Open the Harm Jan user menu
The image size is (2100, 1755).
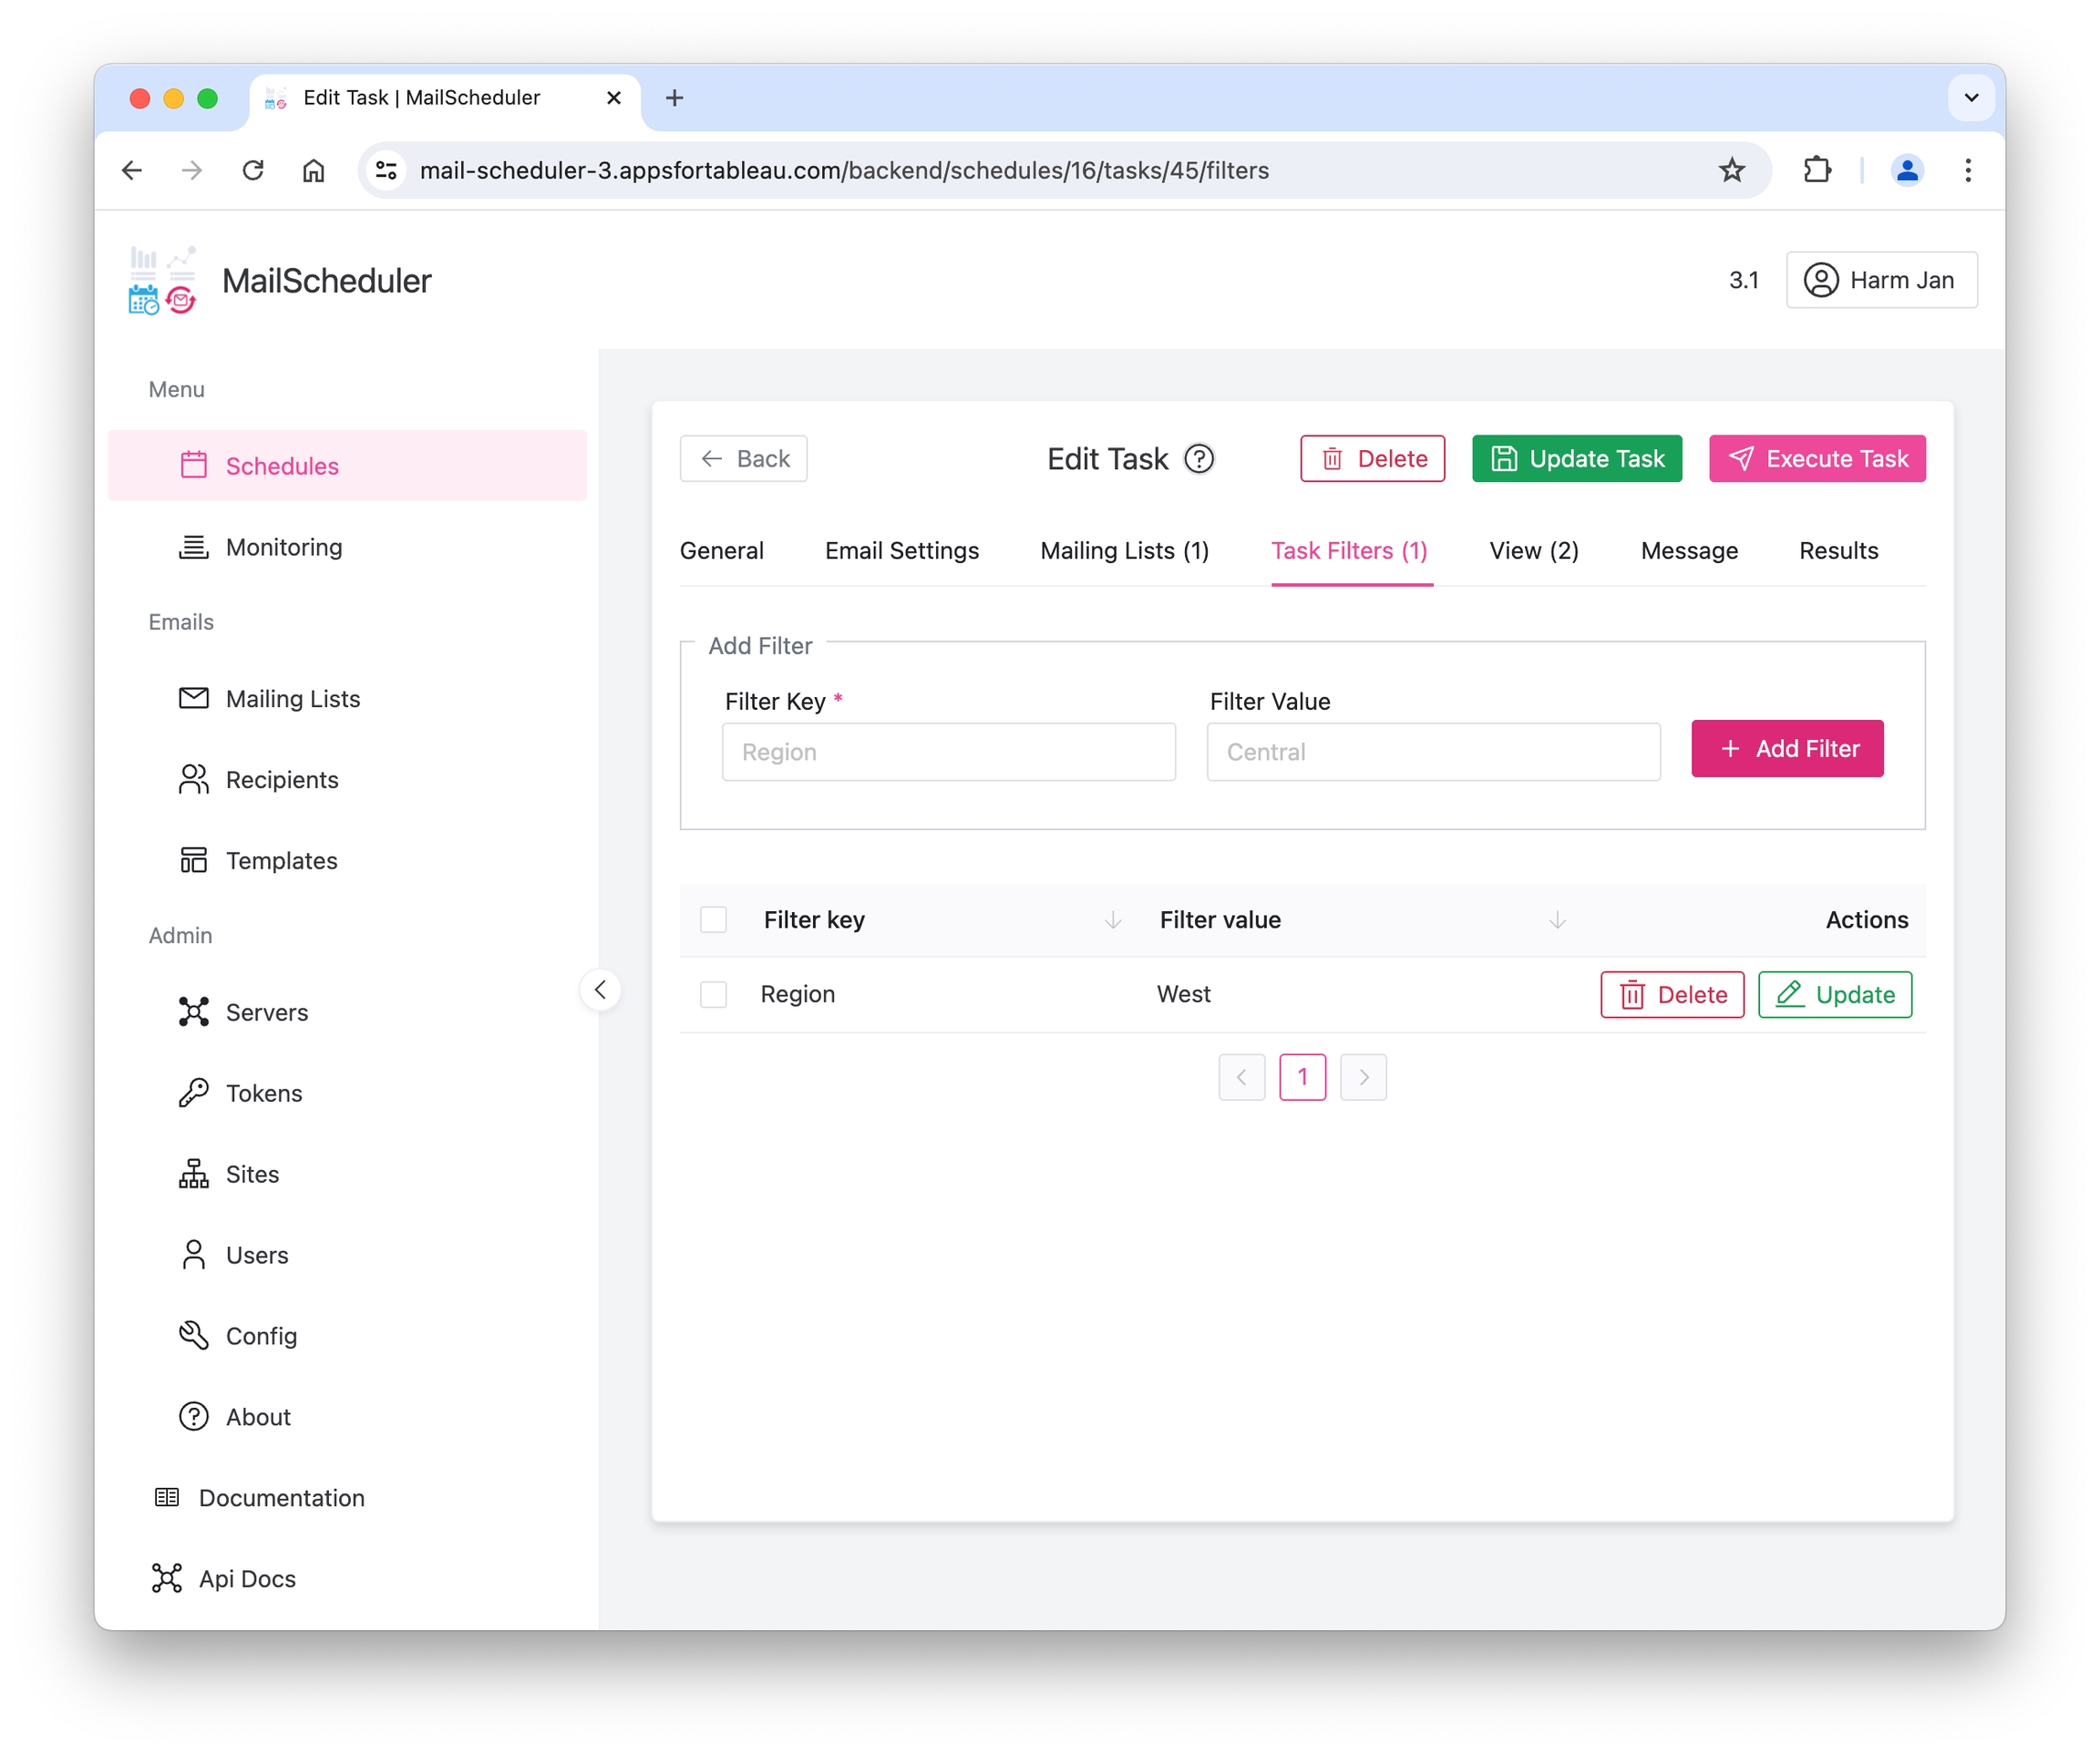tap(1880, 280)
